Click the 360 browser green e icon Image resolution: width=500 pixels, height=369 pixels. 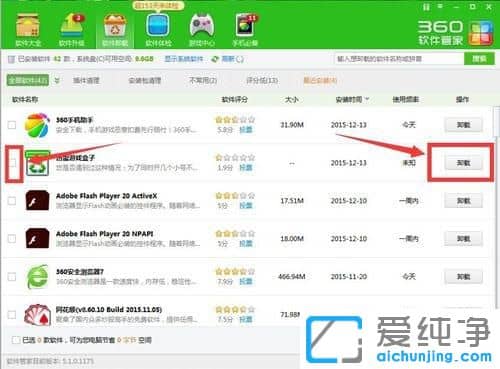(37, 277)
